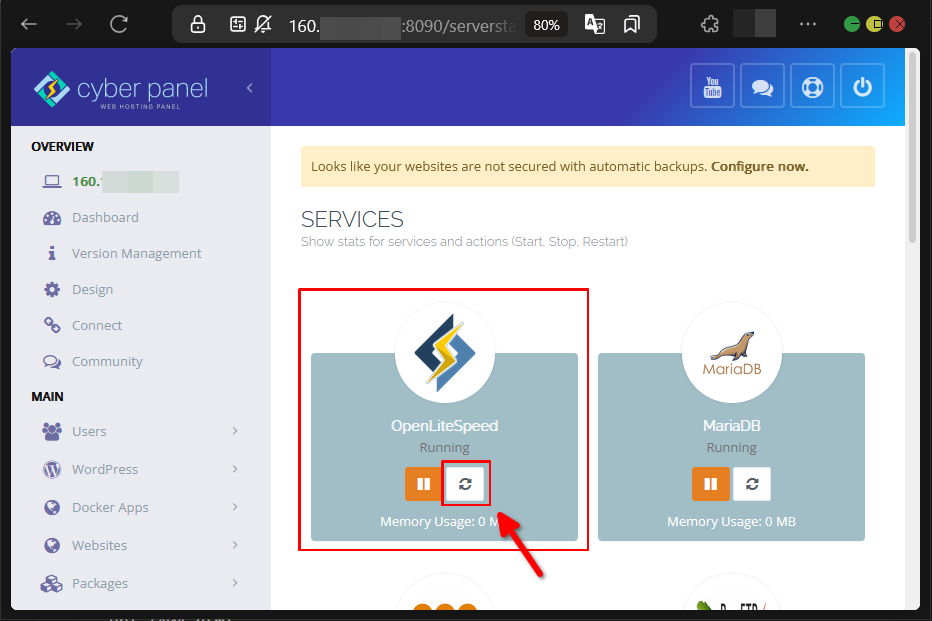Image resolution: width=932 pixels, height=621 pixels.
Task: Click the Configure now link
Action: tap(760, 166)
